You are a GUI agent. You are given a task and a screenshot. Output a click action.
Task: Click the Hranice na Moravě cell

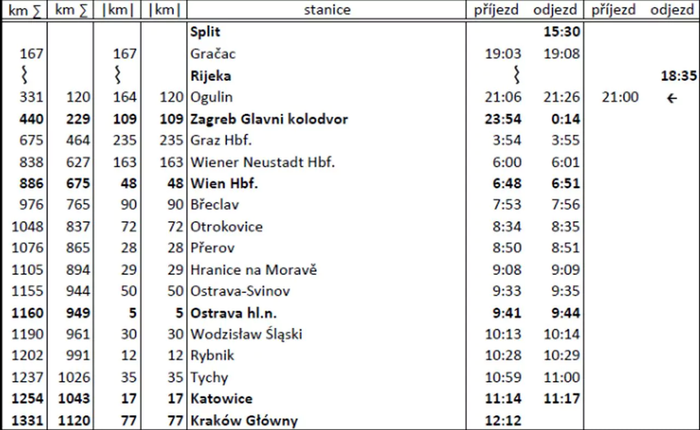tap(253, 269)
